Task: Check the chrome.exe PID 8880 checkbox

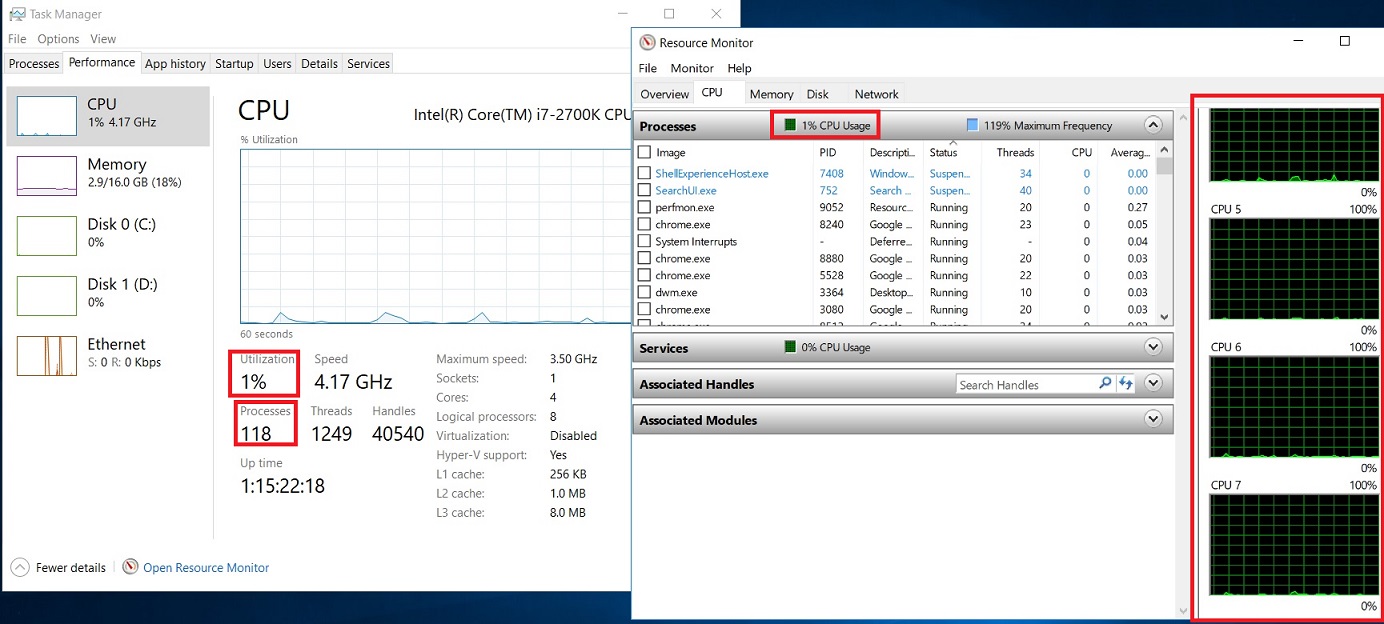Action: click(x=644, y=259)
